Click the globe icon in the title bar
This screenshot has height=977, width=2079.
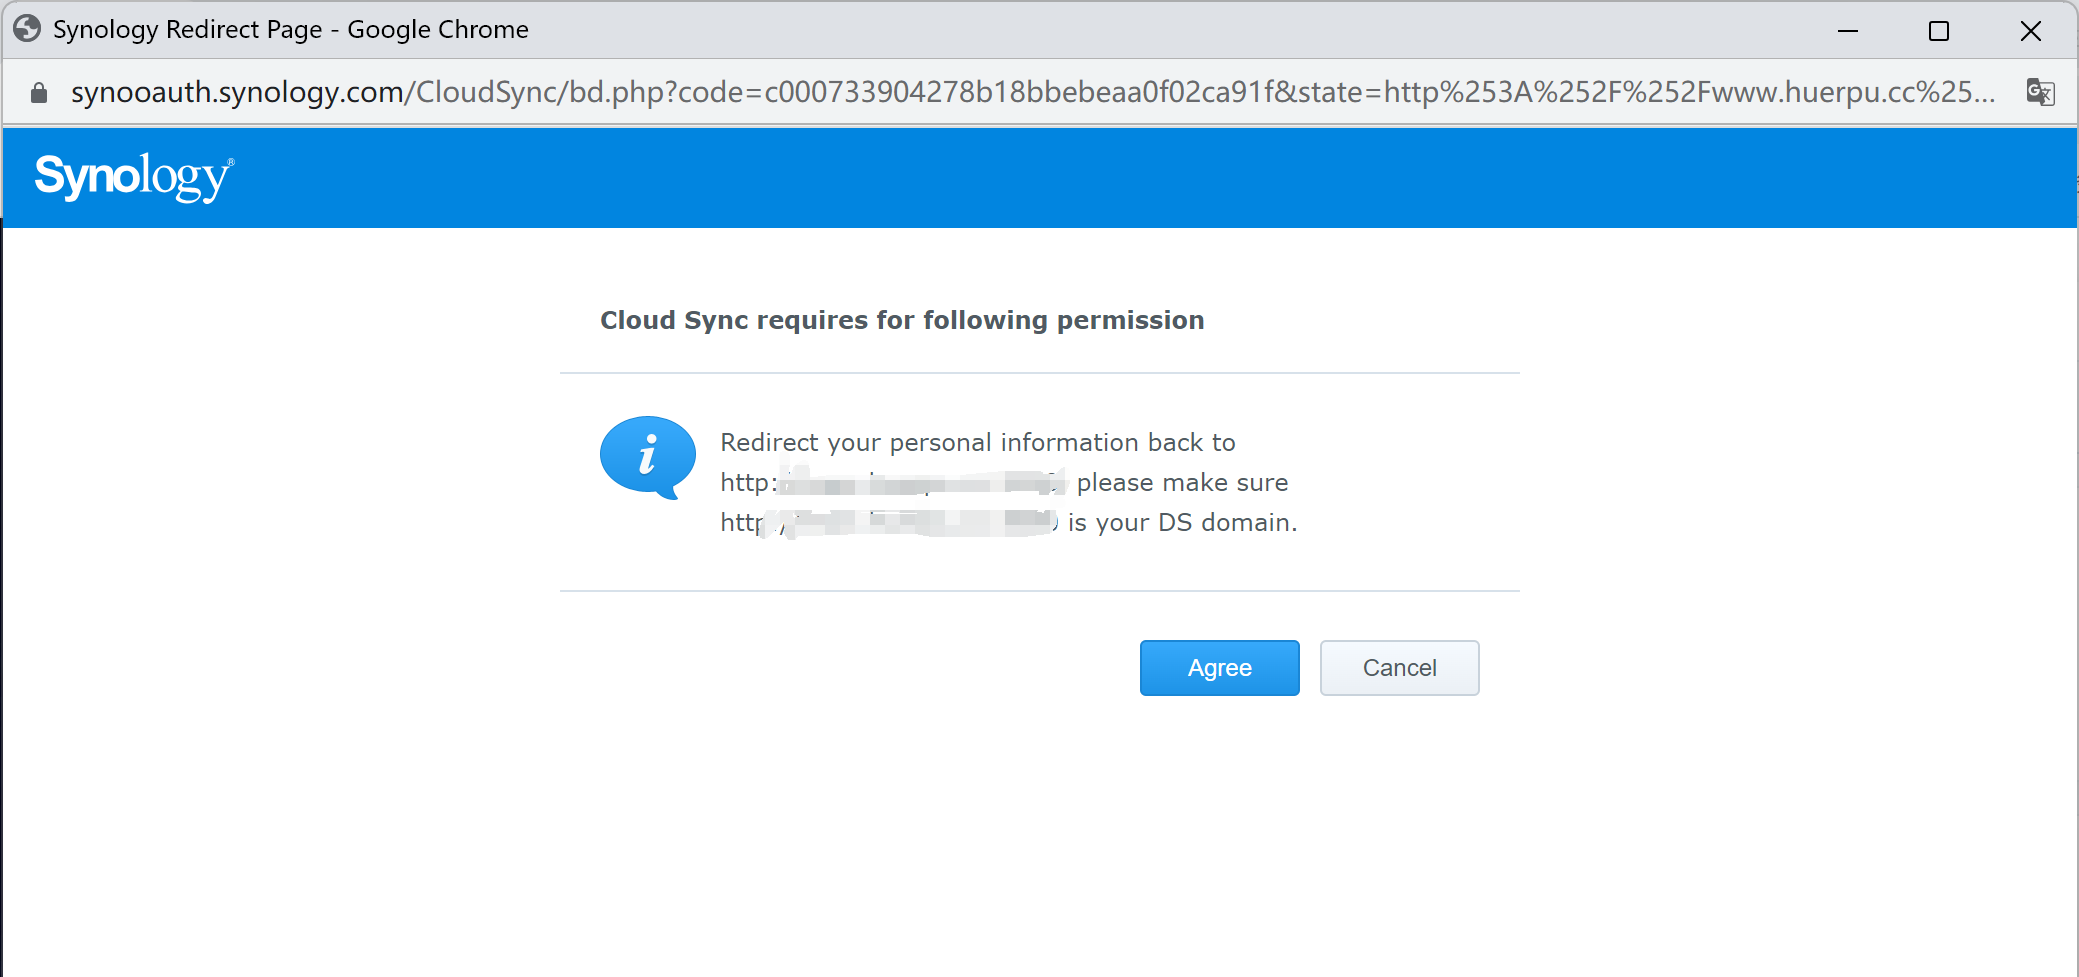pos(27,29)
